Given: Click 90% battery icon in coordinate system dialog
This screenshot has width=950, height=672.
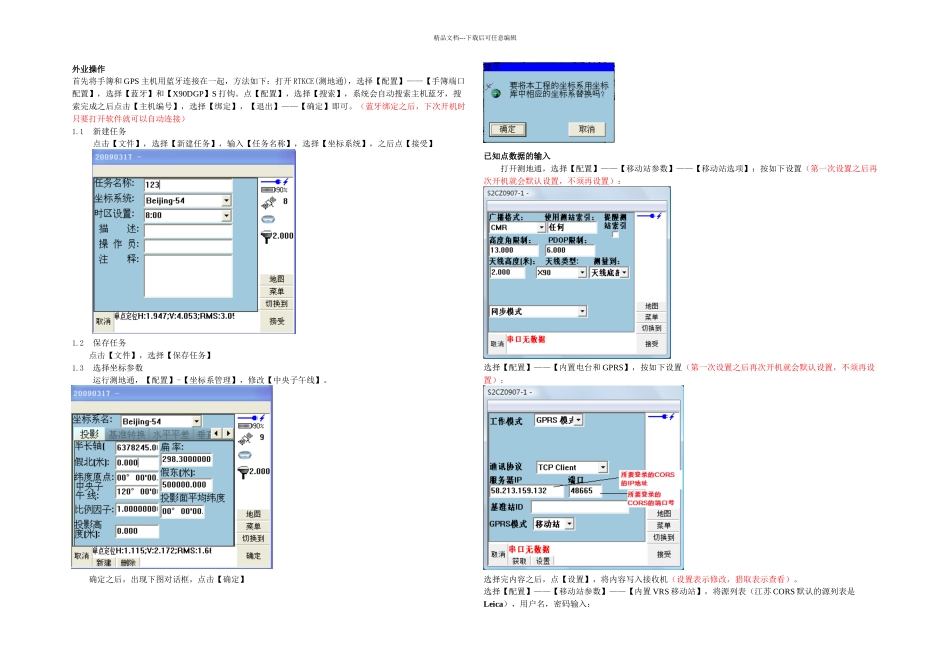Looking at the screenshot, I should 251,426.
